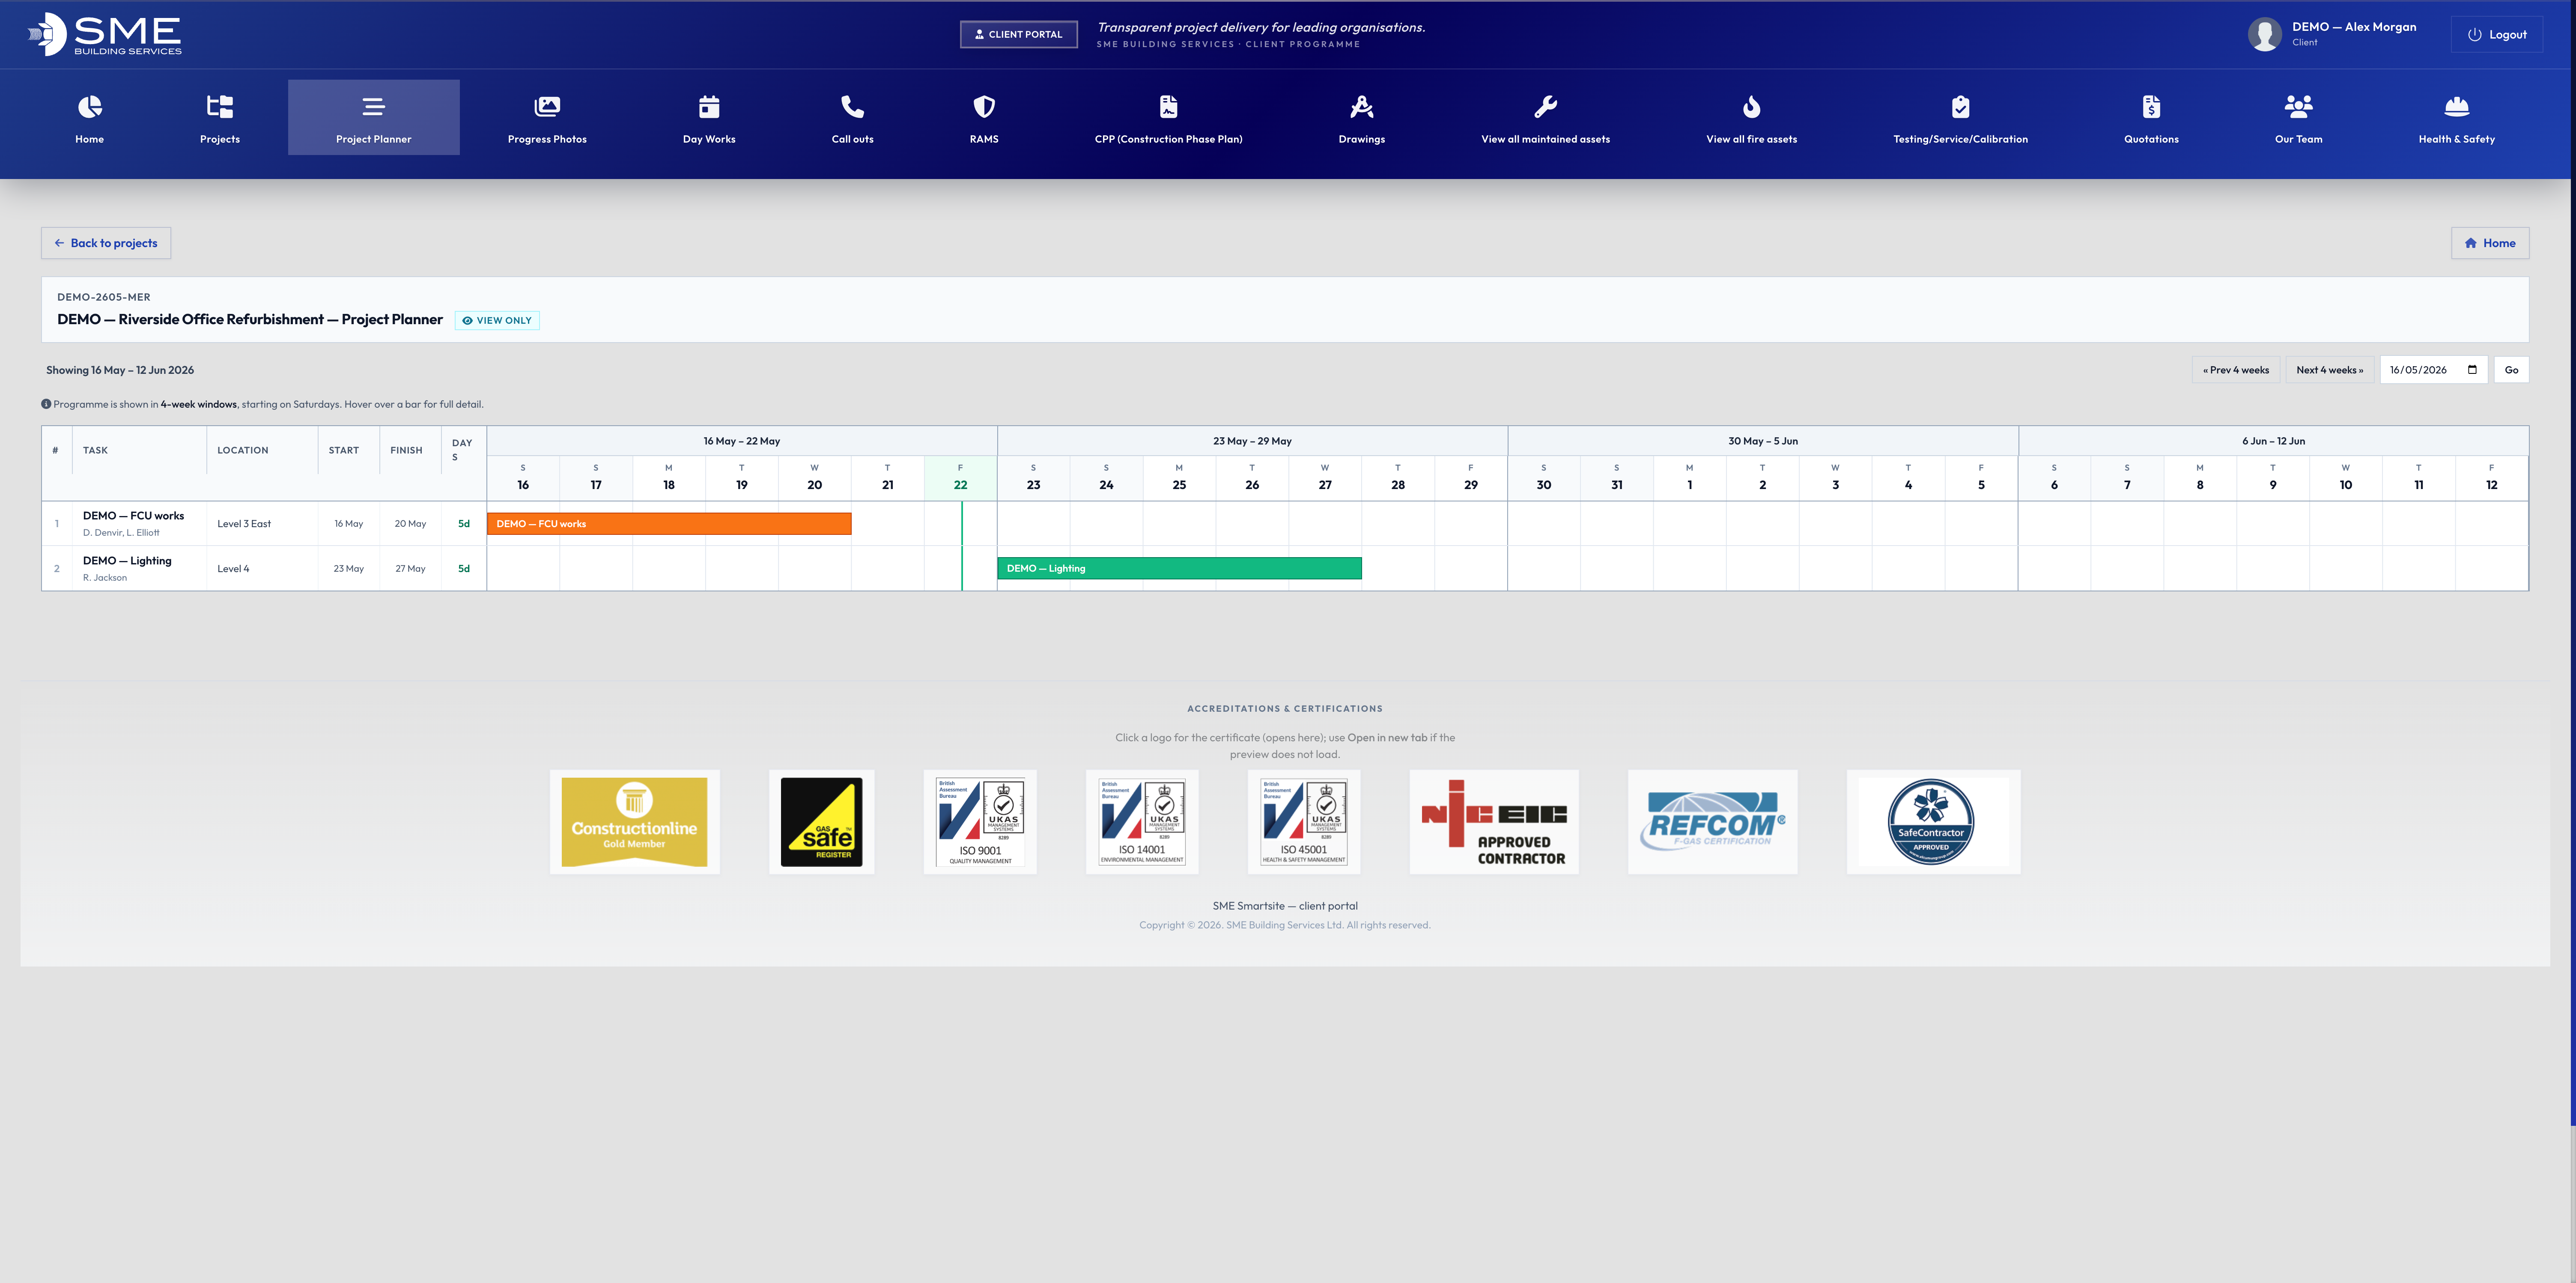Select the DEMO — Lighting task name

127,561
